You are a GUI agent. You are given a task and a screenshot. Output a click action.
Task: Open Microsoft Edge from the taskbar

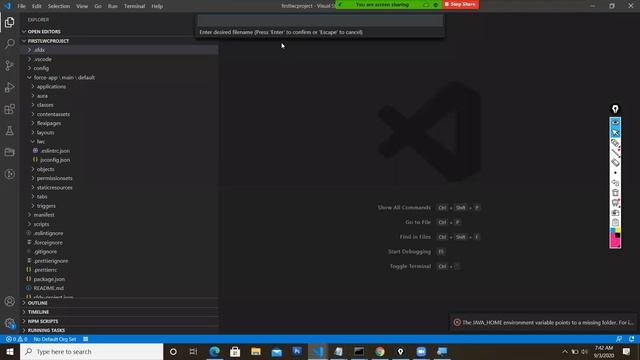(214, 351)
